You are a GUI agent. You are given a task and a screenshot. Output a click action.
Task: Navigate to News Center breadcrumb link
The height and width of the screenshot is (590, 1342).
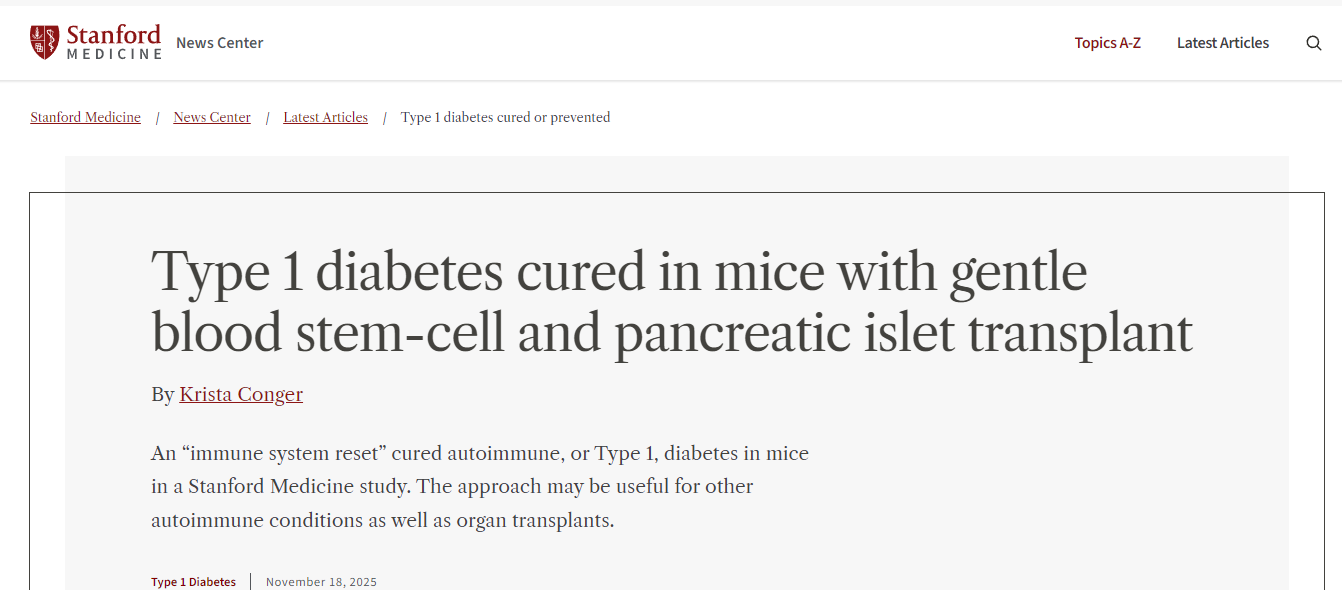click(x=212, y=118)
